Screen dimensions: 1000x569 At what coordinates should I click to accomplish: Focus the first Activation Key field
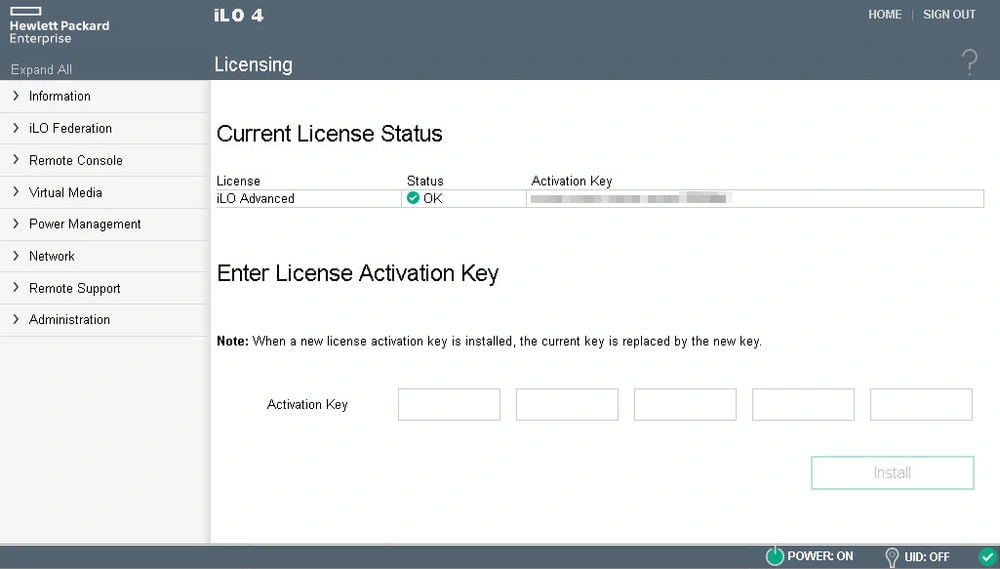[x=449, y=405]
